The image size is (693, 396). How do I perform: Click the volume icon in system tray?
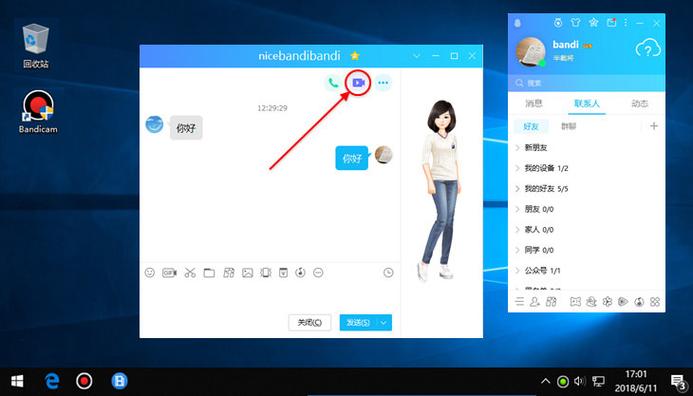[x=579, y=381]
